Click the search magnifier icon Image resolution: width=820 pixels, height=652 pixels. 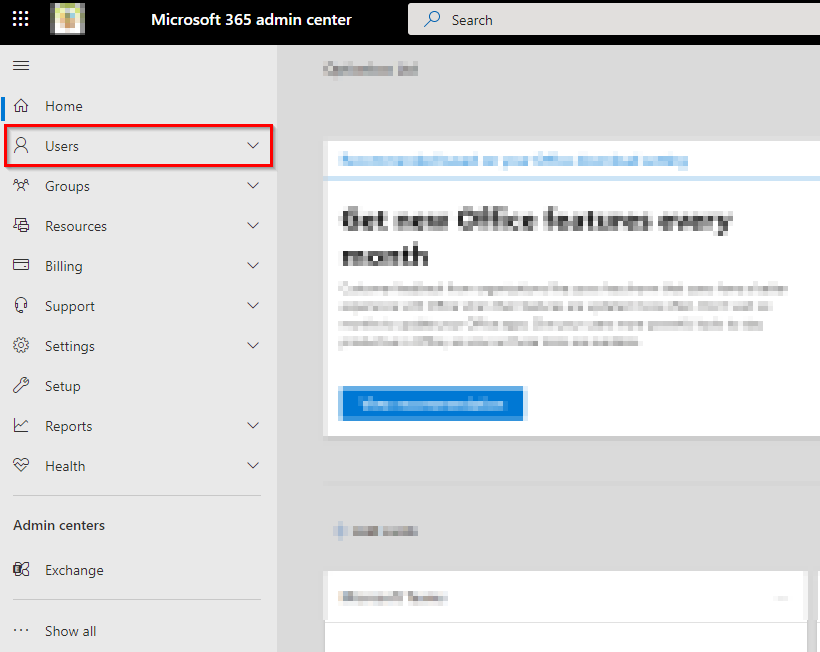(432, 19)
